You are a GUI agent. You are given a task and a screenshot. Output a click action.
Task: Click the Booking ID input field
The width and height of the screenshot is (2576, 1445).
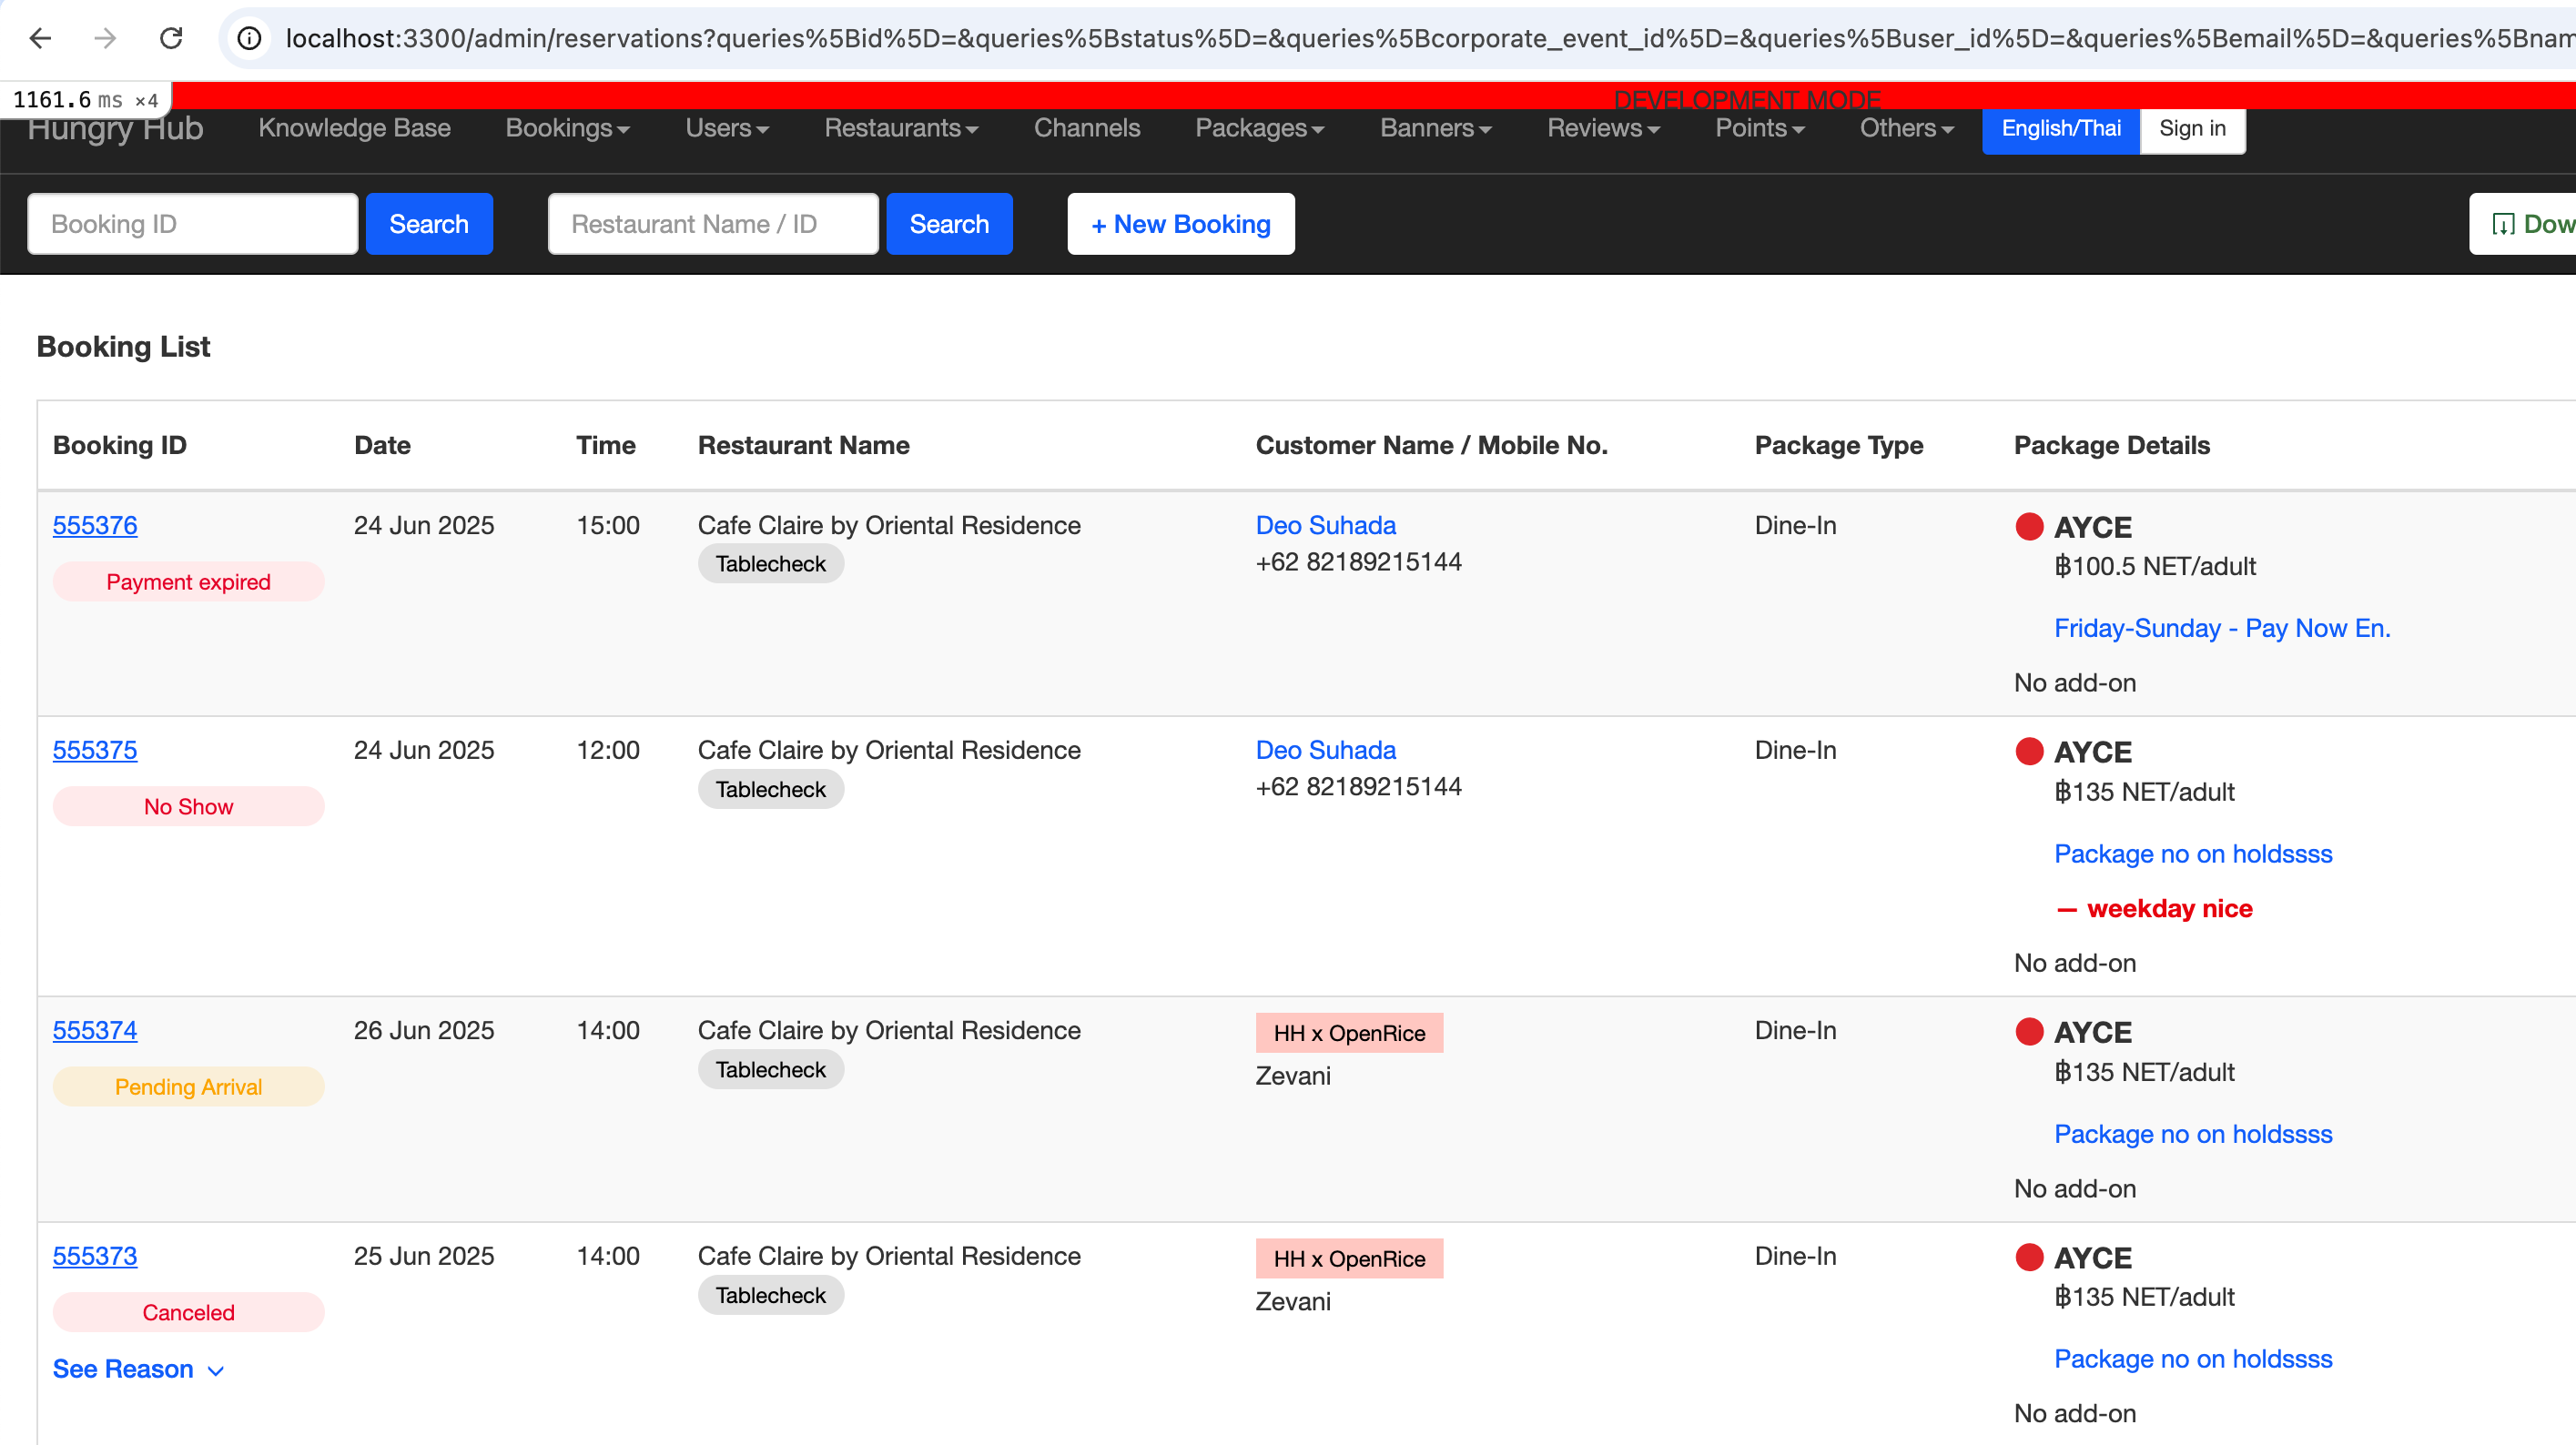[192, 224]
